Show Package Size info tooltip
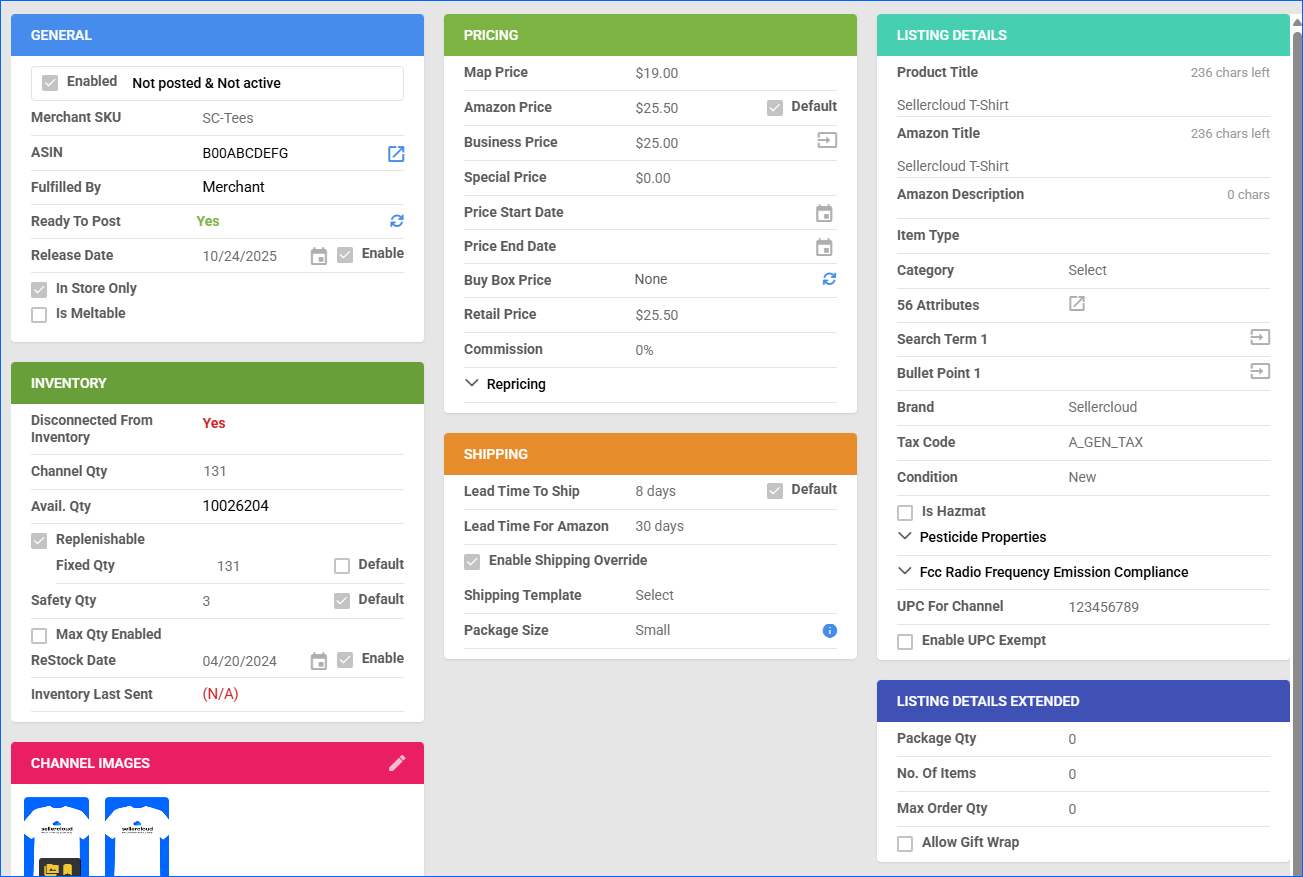Image resolution: width=1303 pixels, height=877 pixels. click(829, 630)
